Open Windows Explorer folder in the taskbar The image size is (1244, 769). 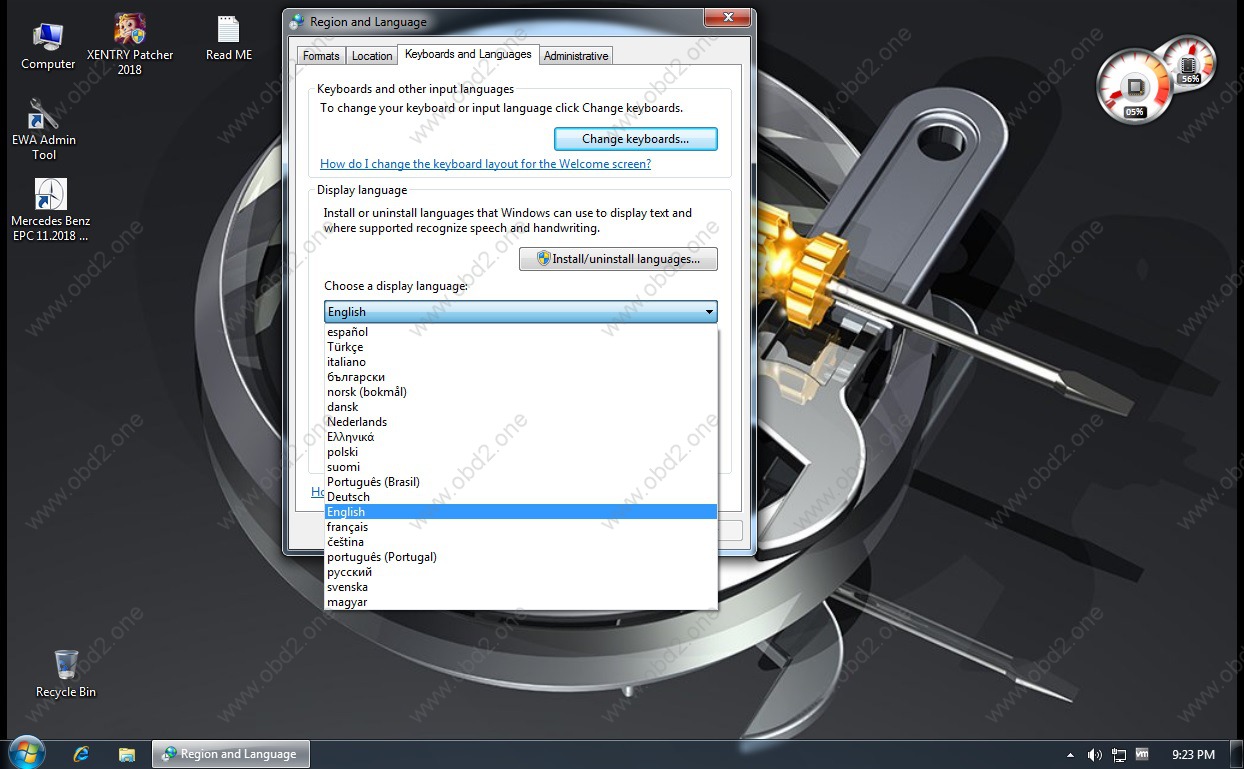click(x=126, y=754)
